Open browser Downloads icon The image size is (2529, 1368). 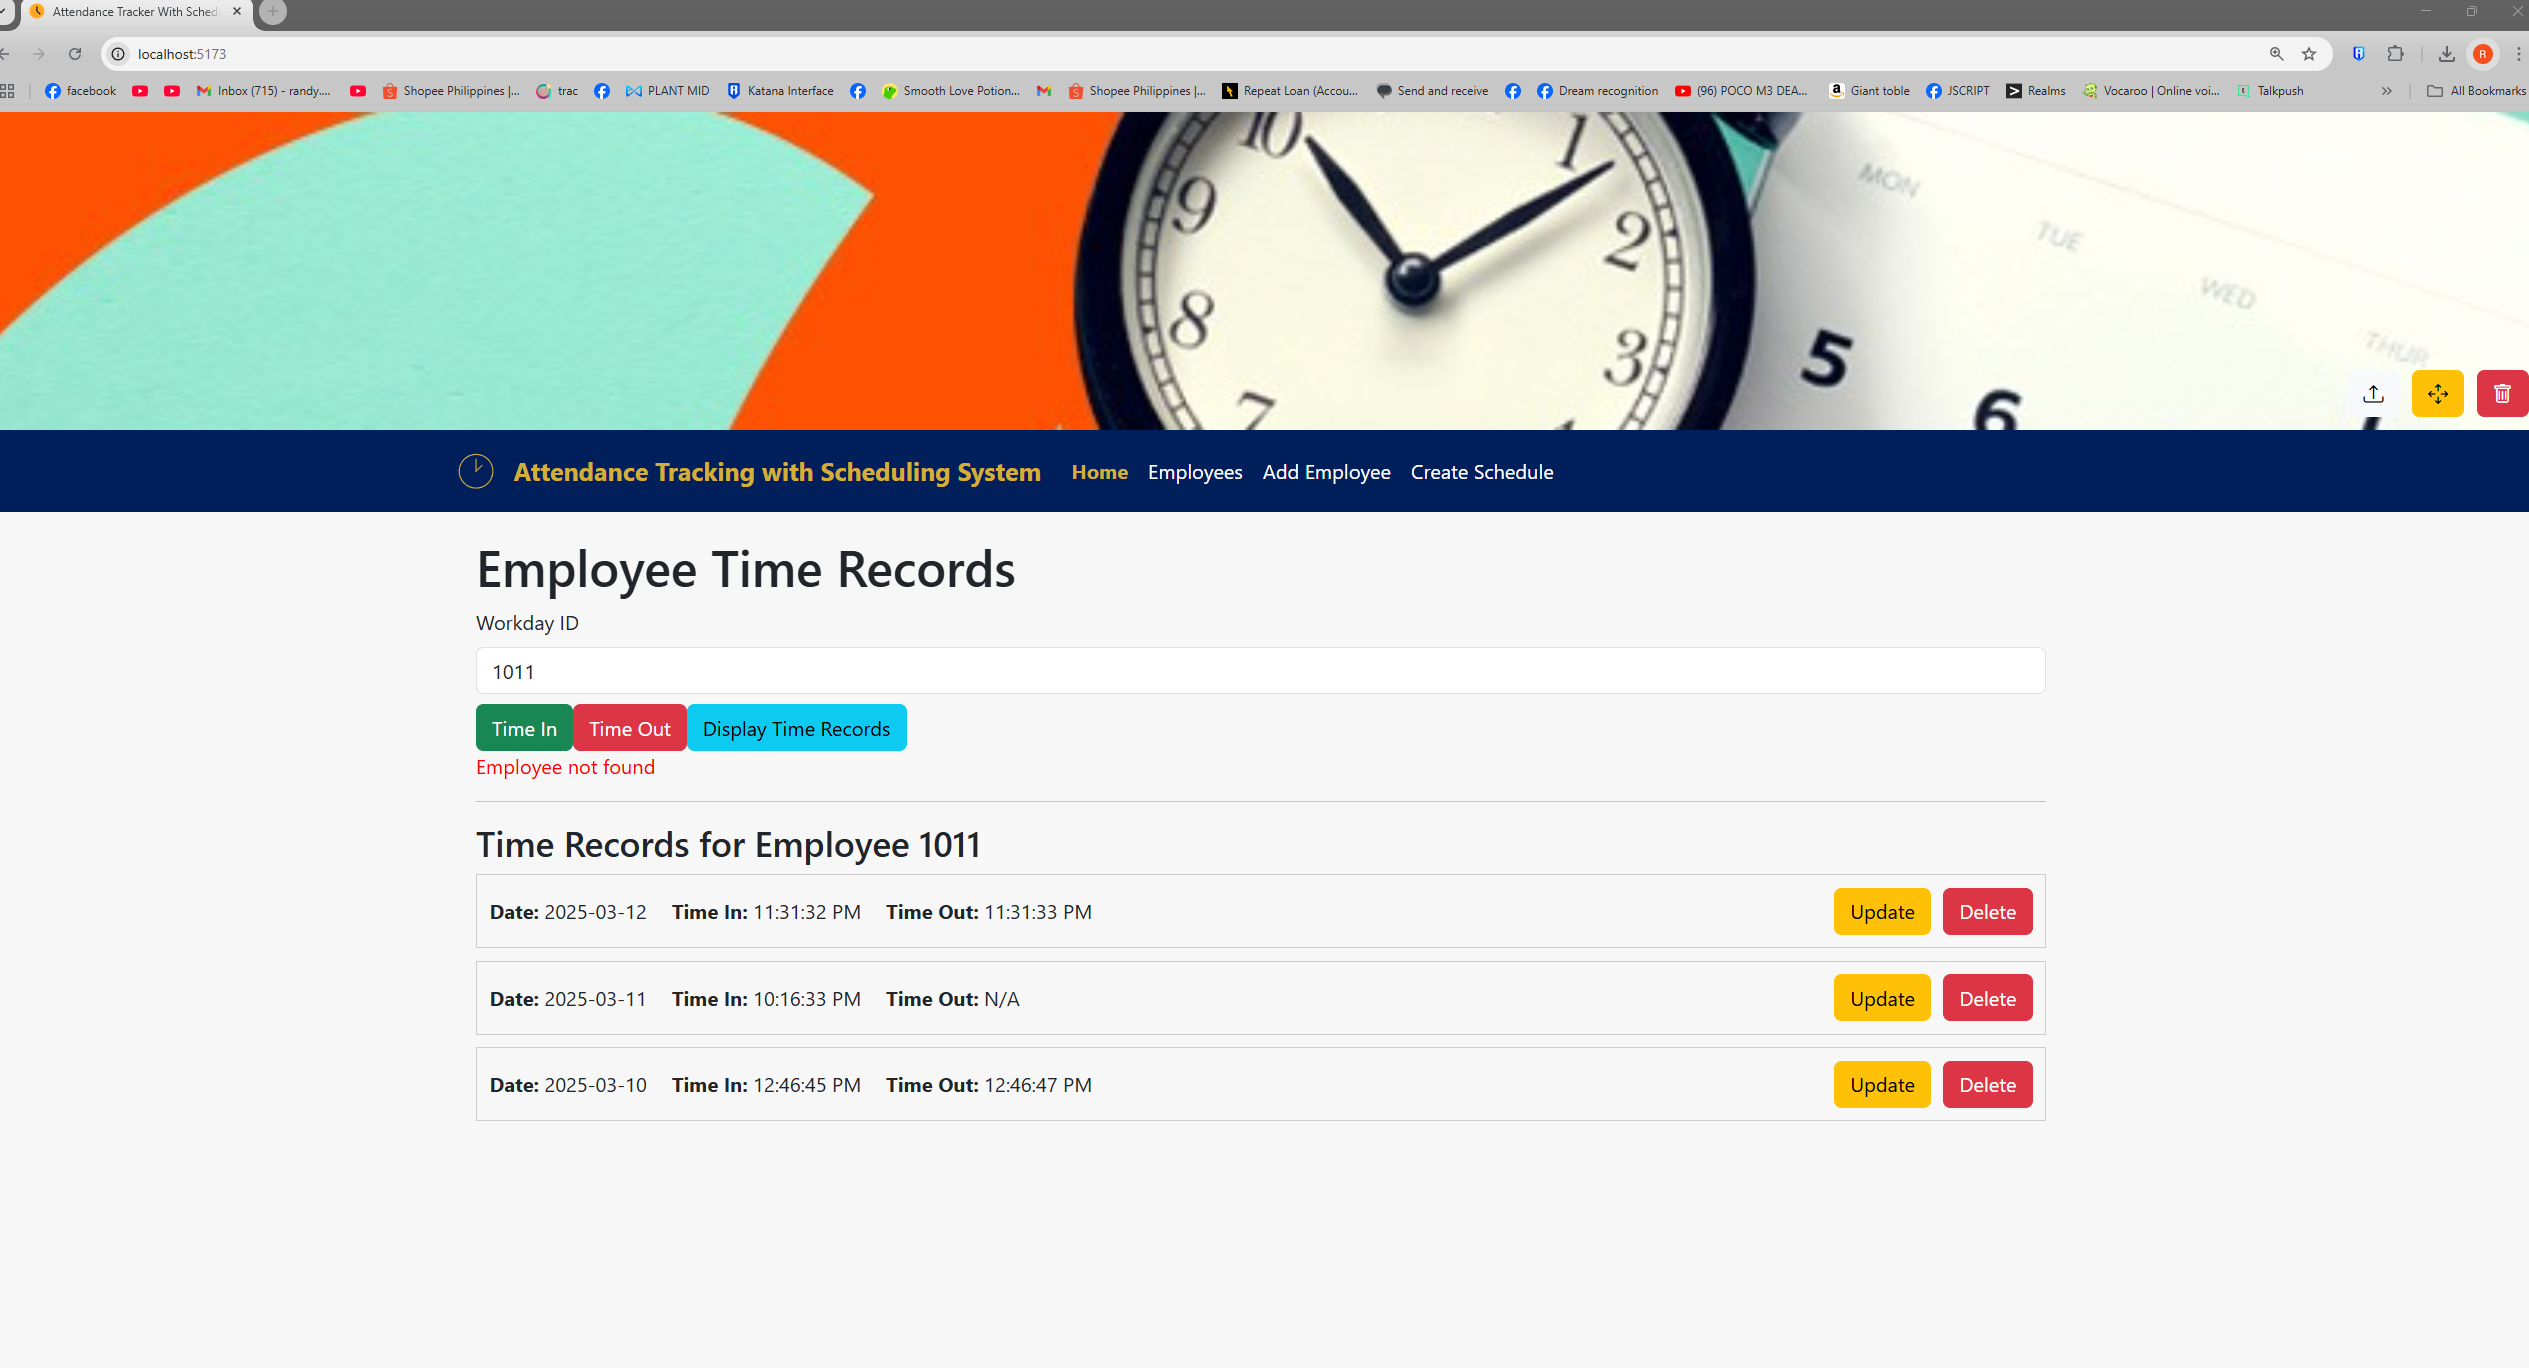pyautogui.click(x=2446, y=54)
